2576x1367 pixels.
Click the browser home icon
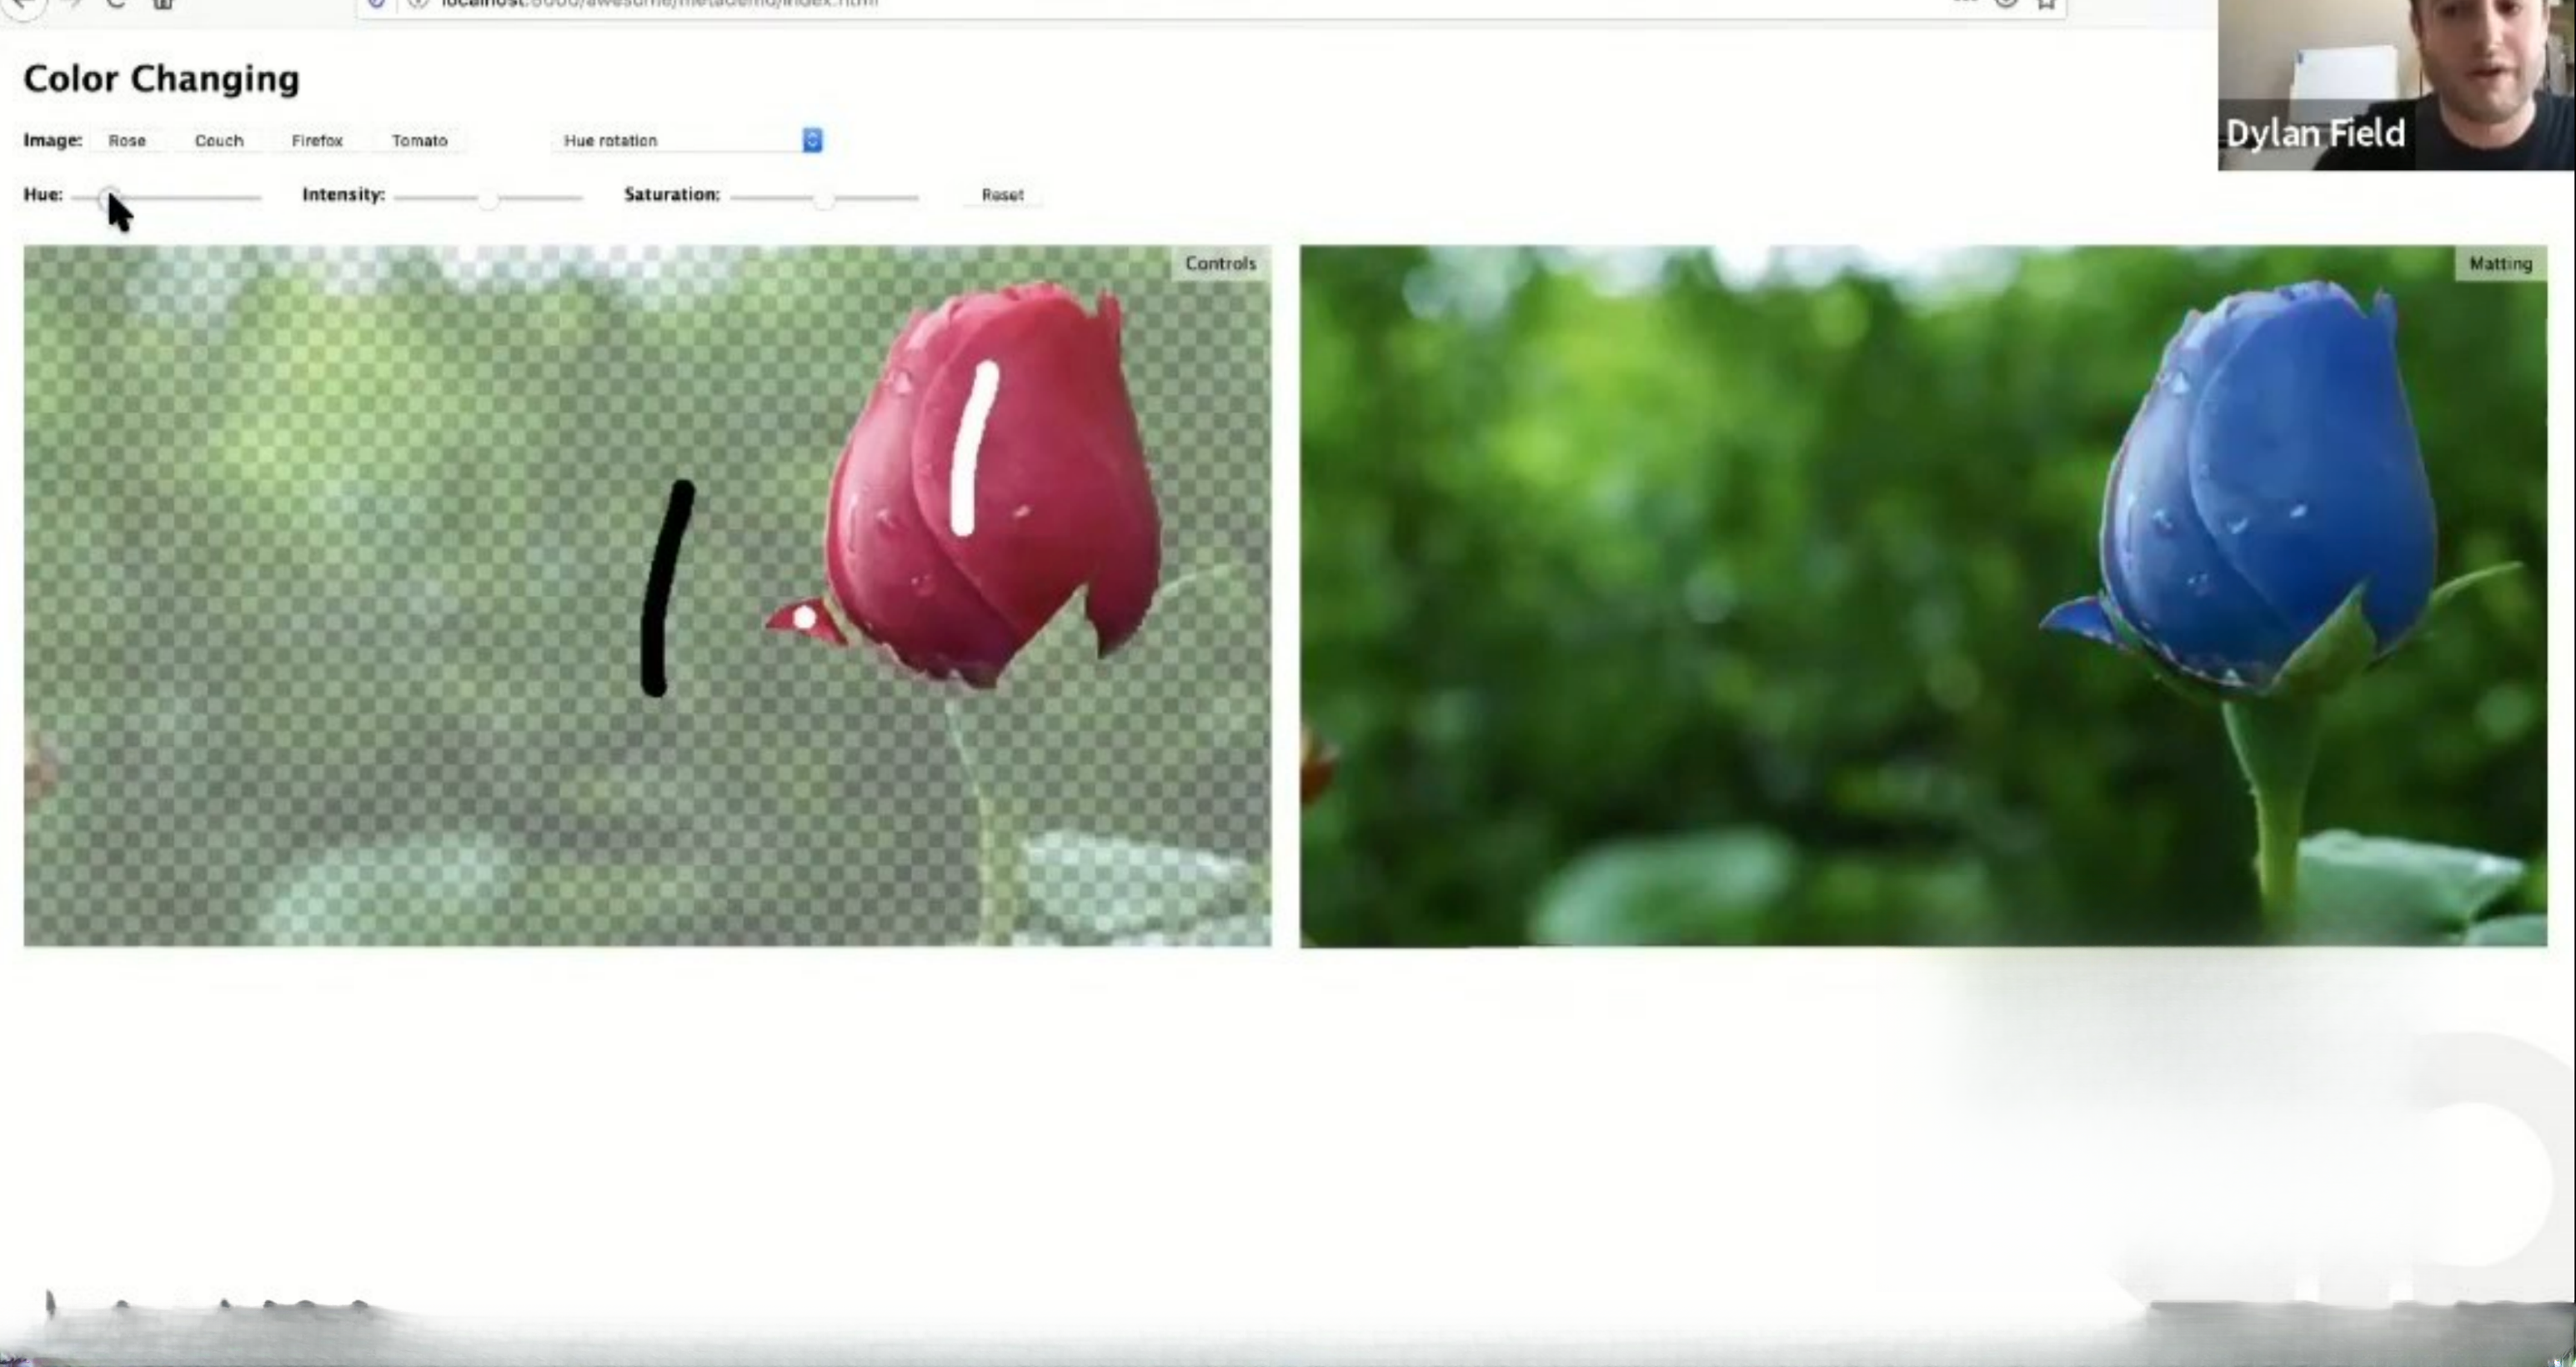[163, 4]
